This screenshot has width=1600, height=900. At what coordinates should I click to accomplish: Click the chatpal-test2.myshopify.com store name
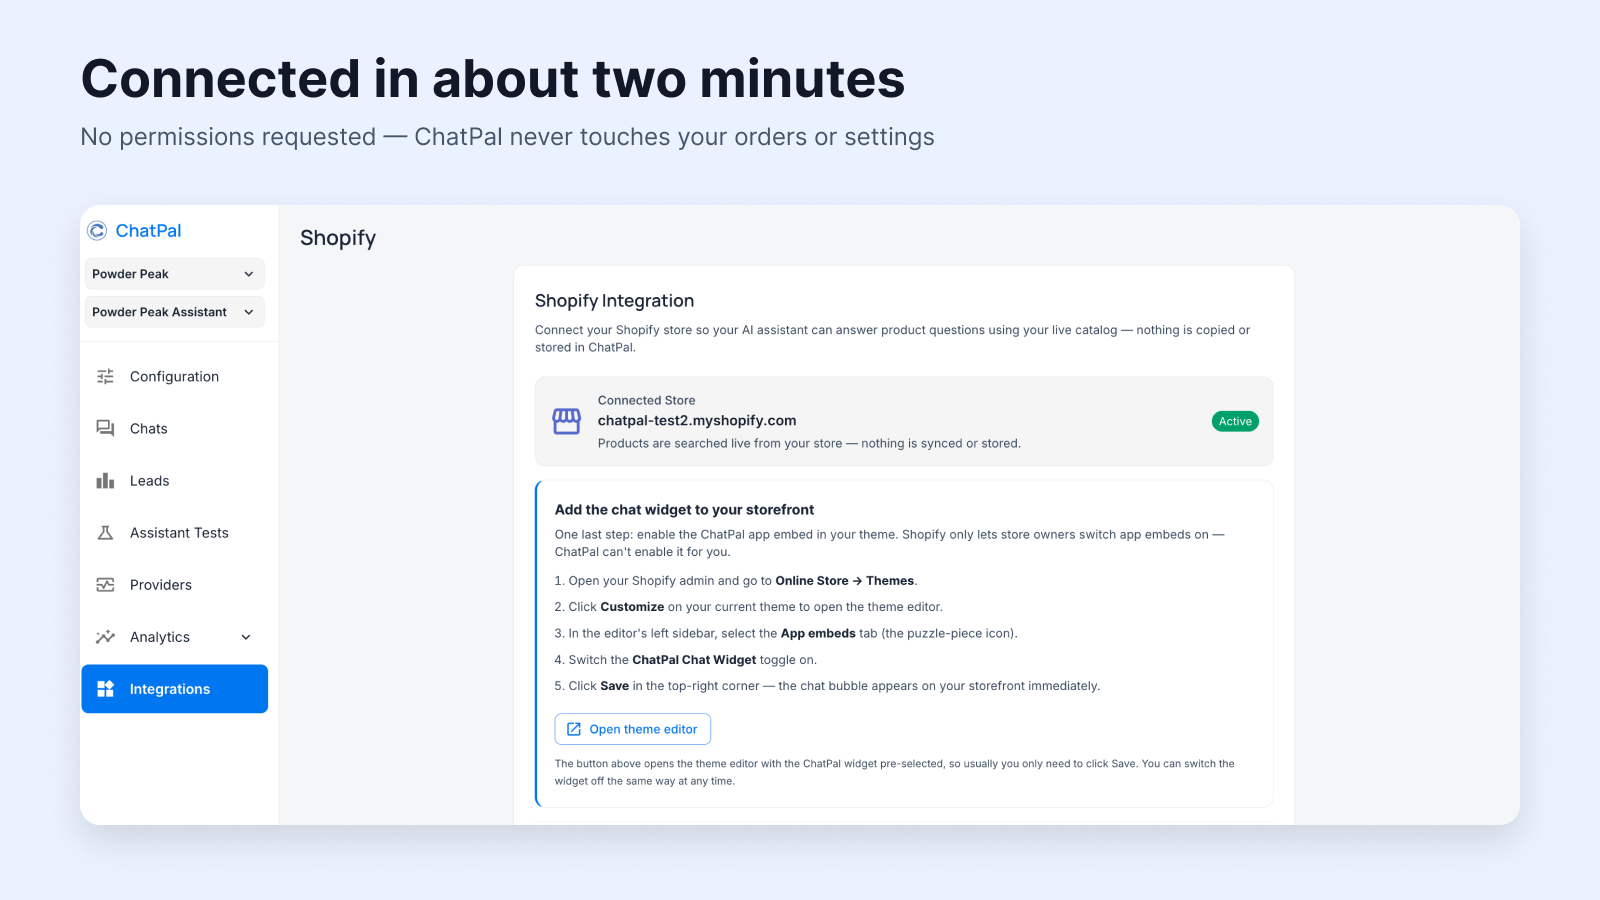coord(697,421)
